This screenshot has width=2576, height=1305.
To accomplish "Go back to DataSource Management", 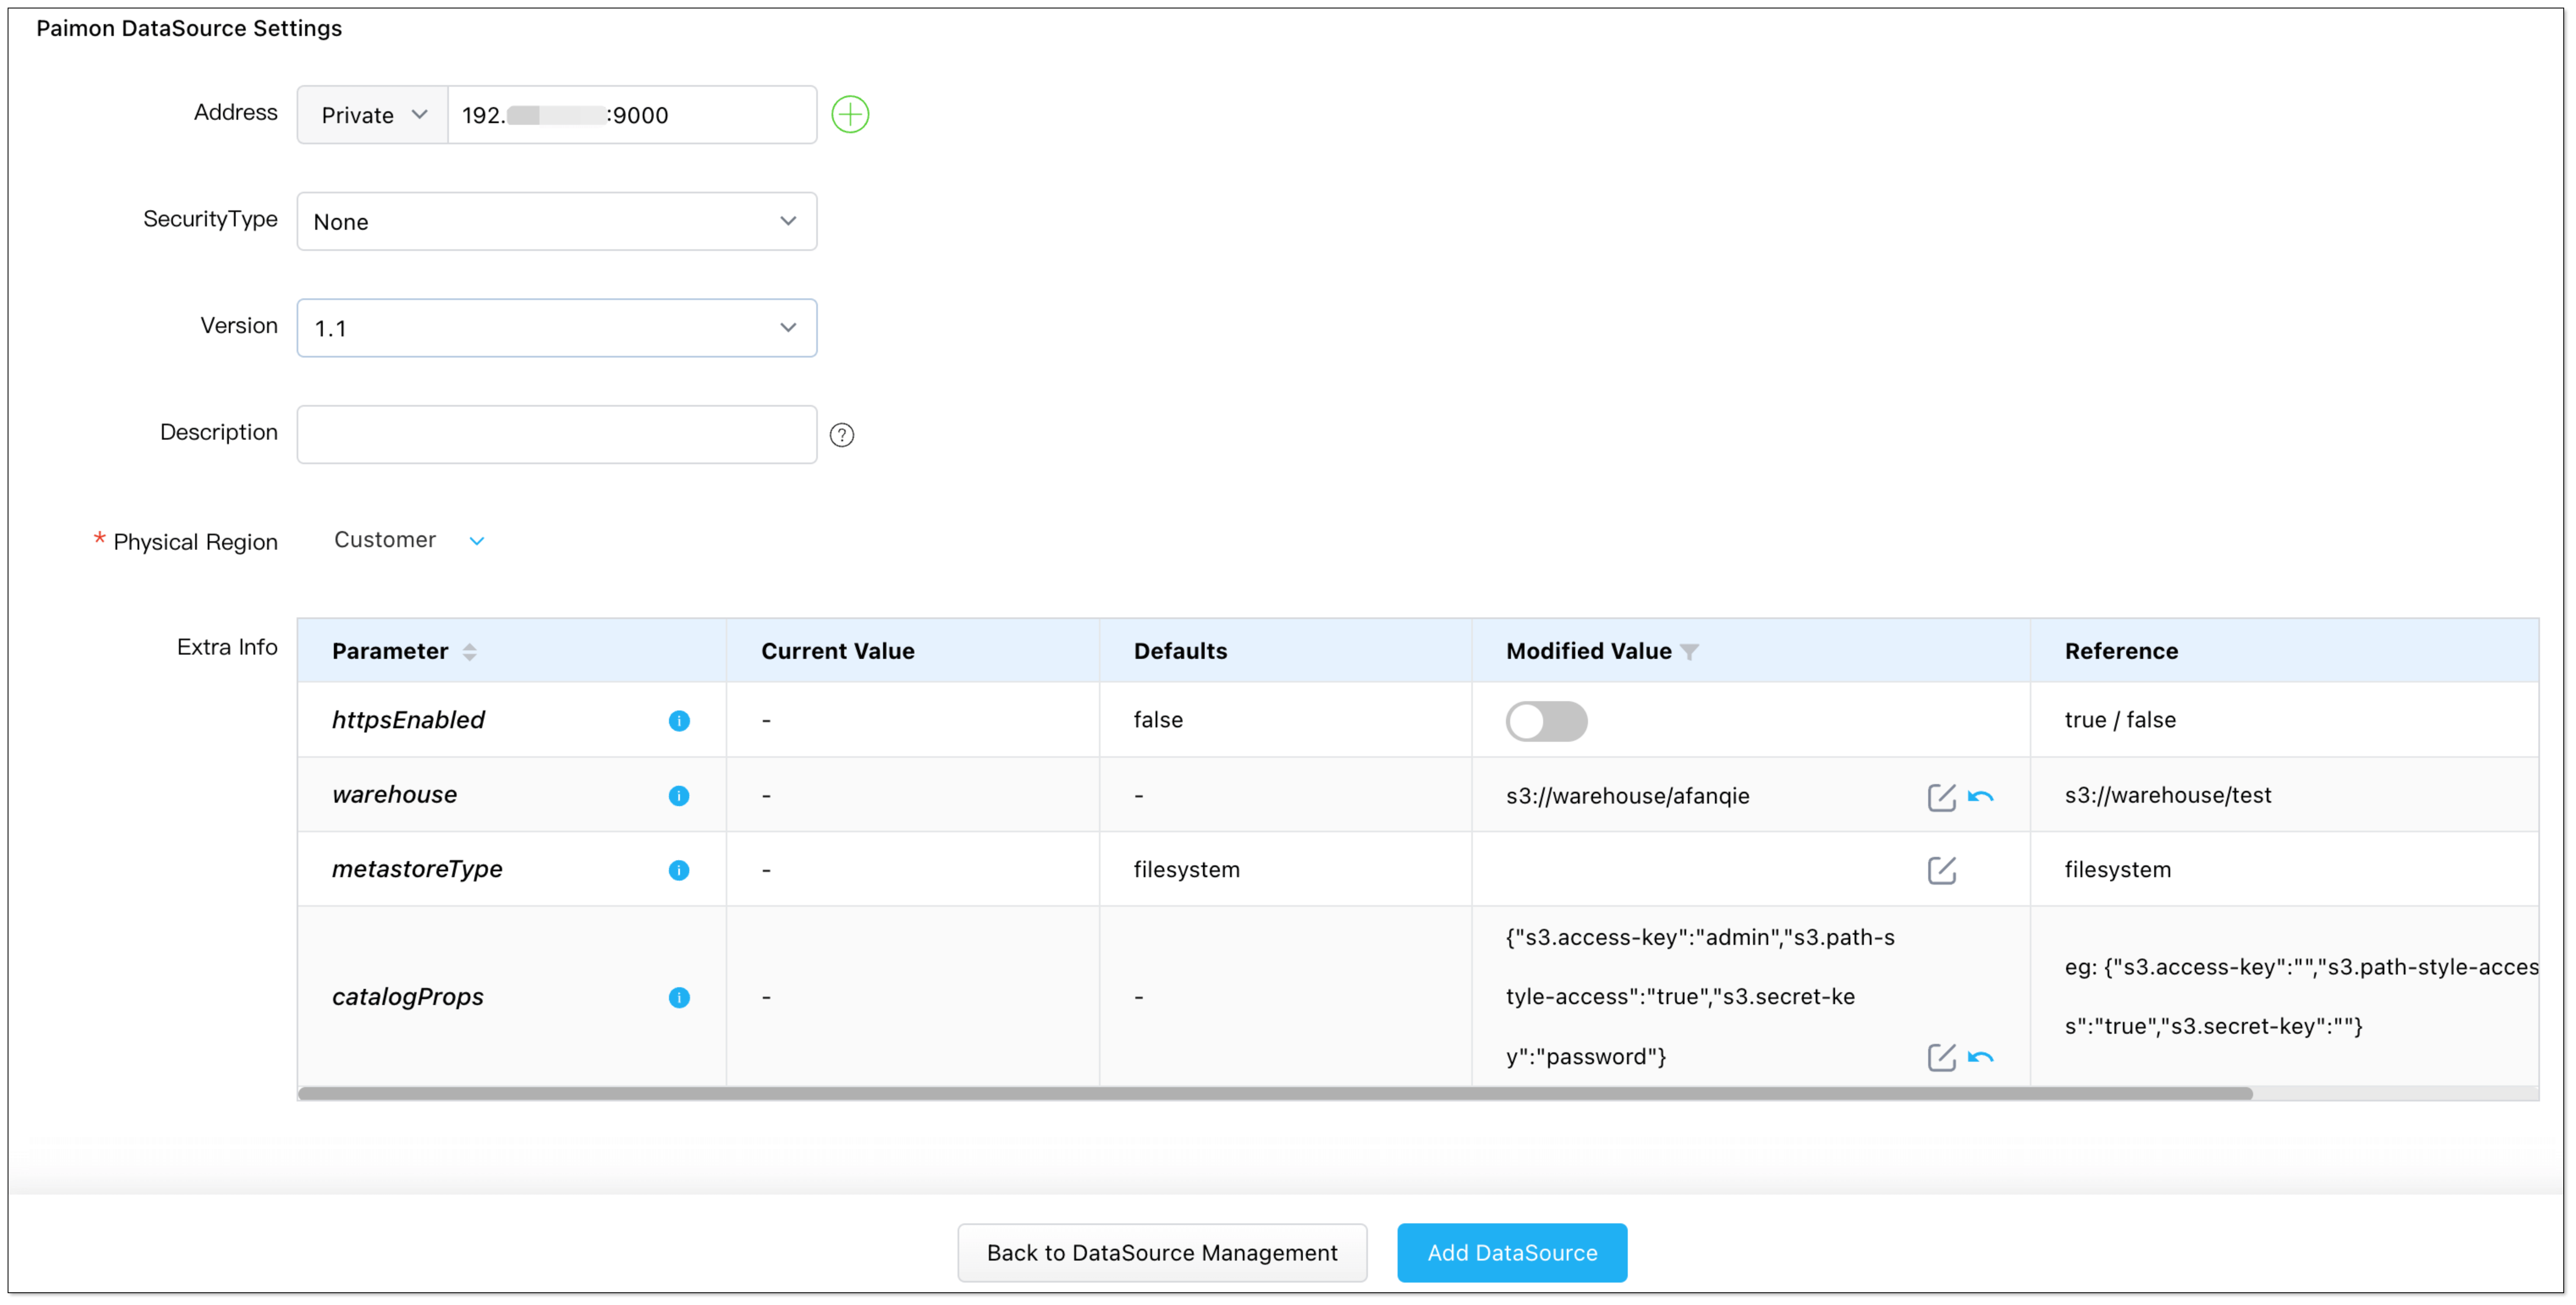I will click(1161, 1252).
